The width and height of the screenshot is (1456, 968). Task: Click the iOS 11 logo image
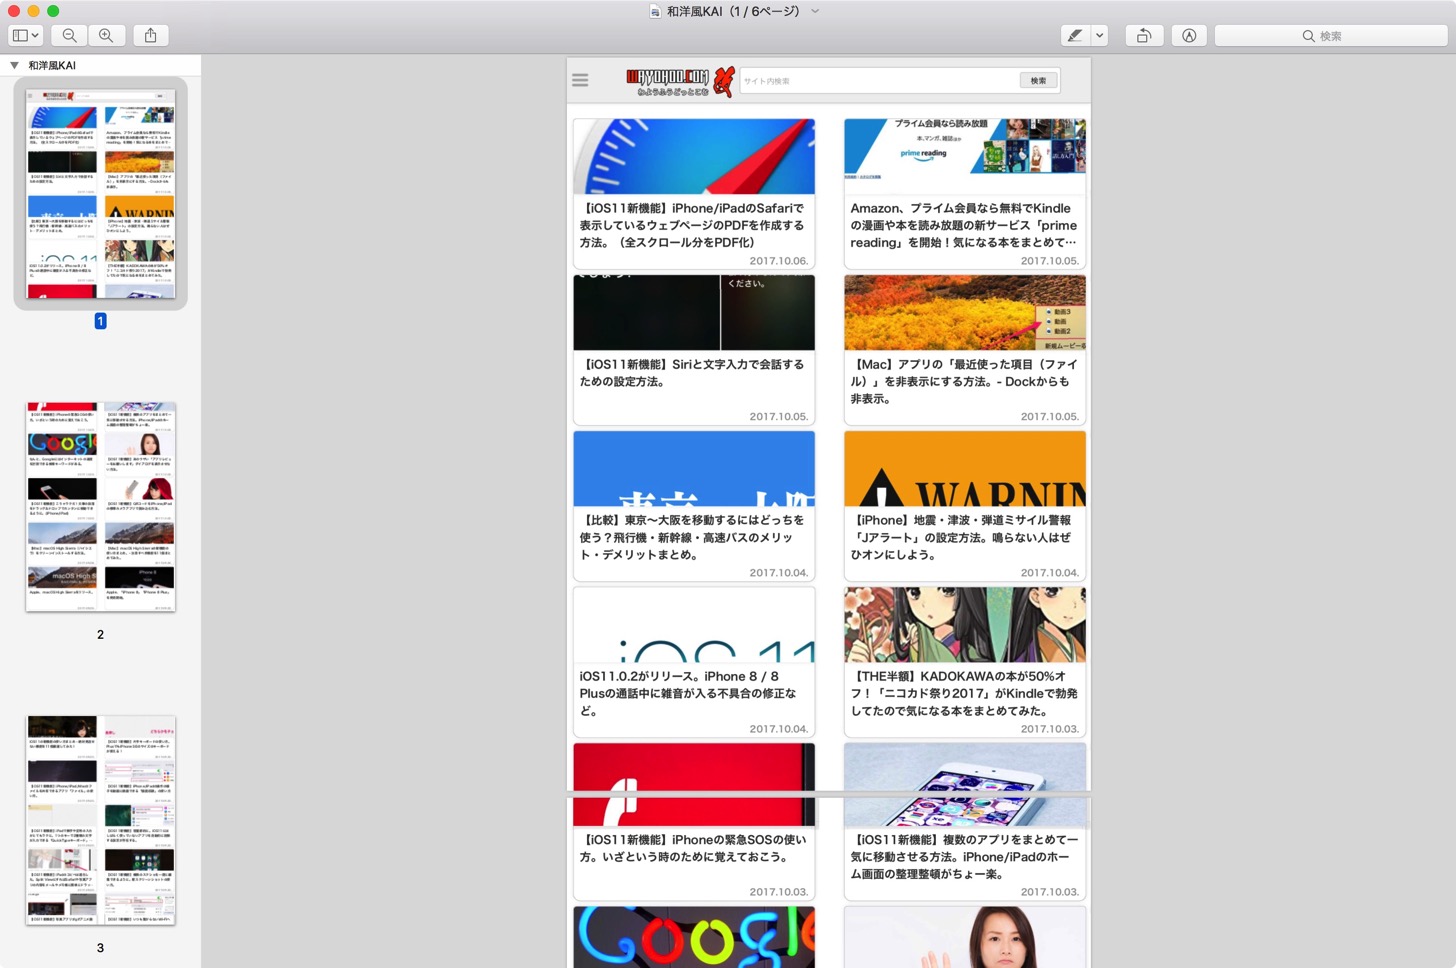tap(694, 625)
